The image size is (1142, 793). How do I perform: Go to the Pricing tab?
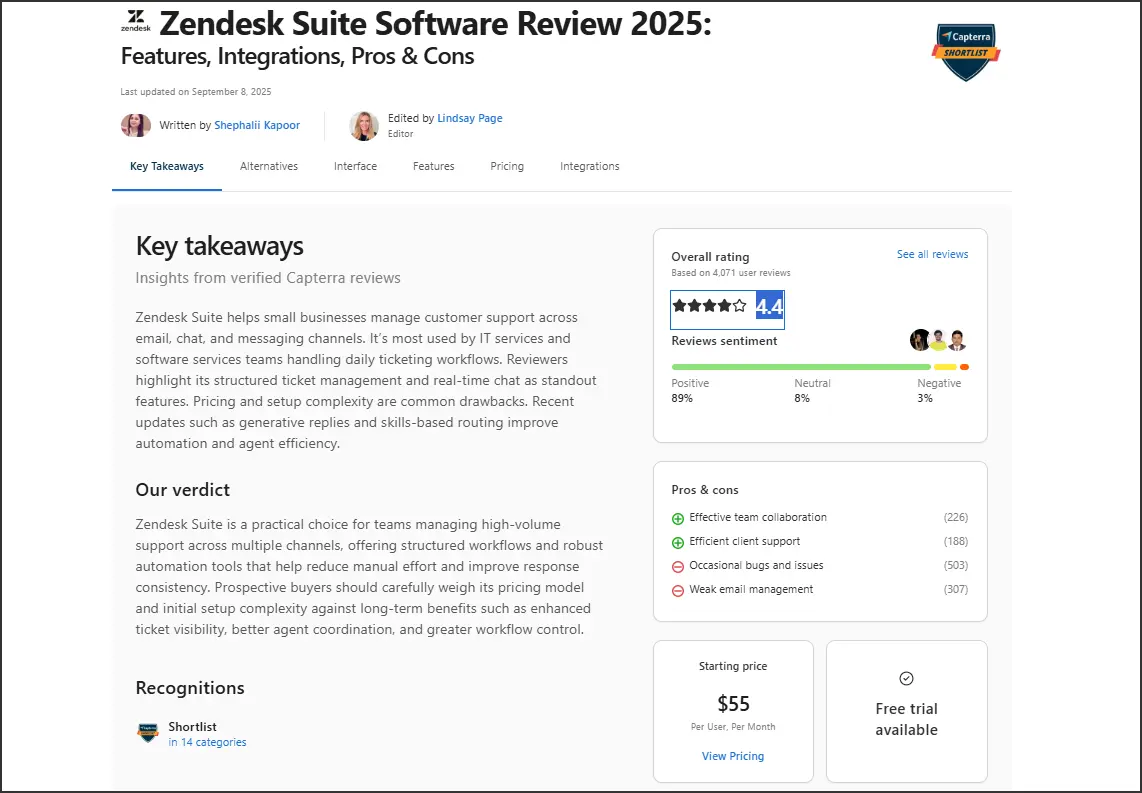pyautogui.click(x=507, y=166)
